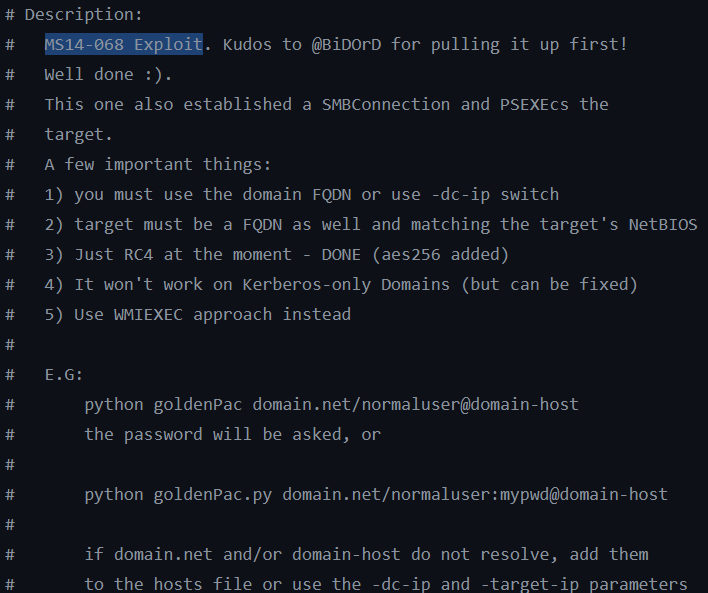Viewport: 708px width, 593px height.
Task: Click the 'Well done :).' comment line
Action: point(108,75)
